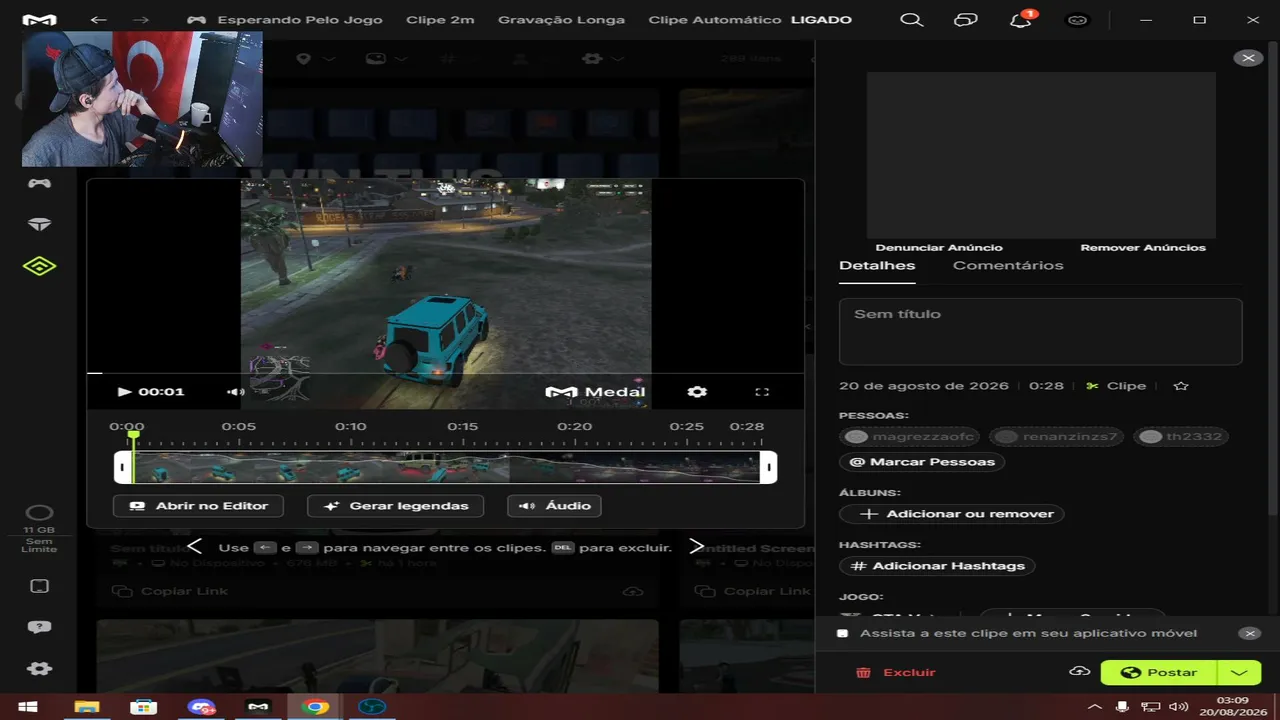This screenshot has width=1280, height=720.
Task: Click Denunciar Anúncio link
Action: 939,247
